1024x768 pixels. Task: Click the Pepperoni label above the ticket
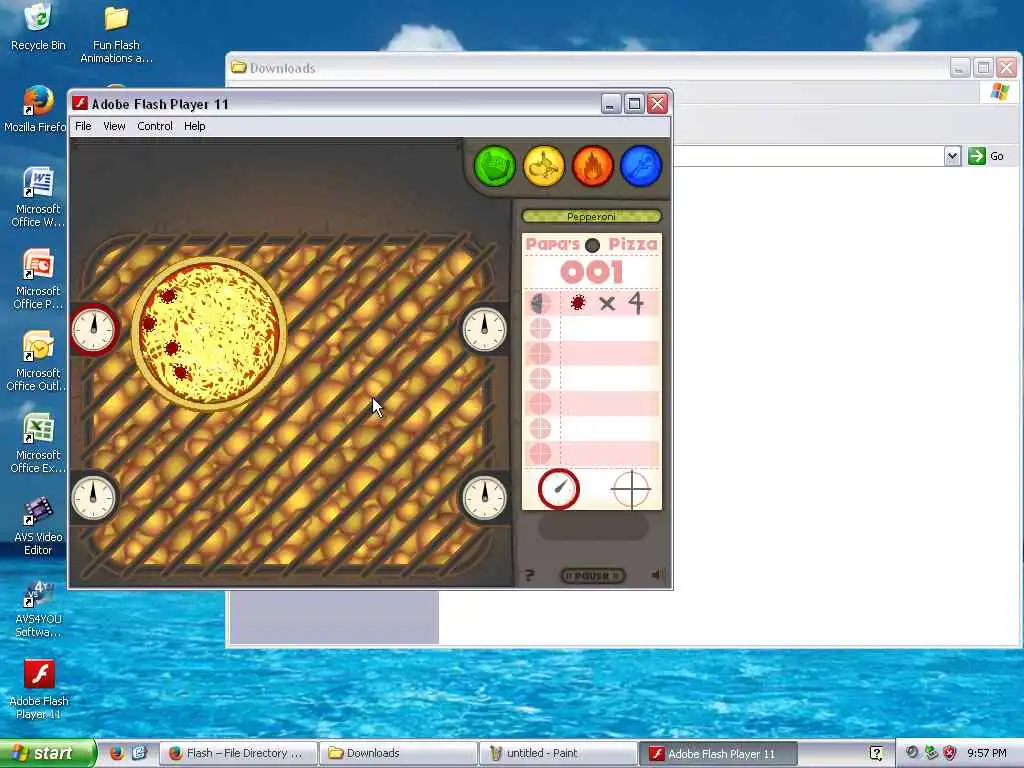pos(592,216)
